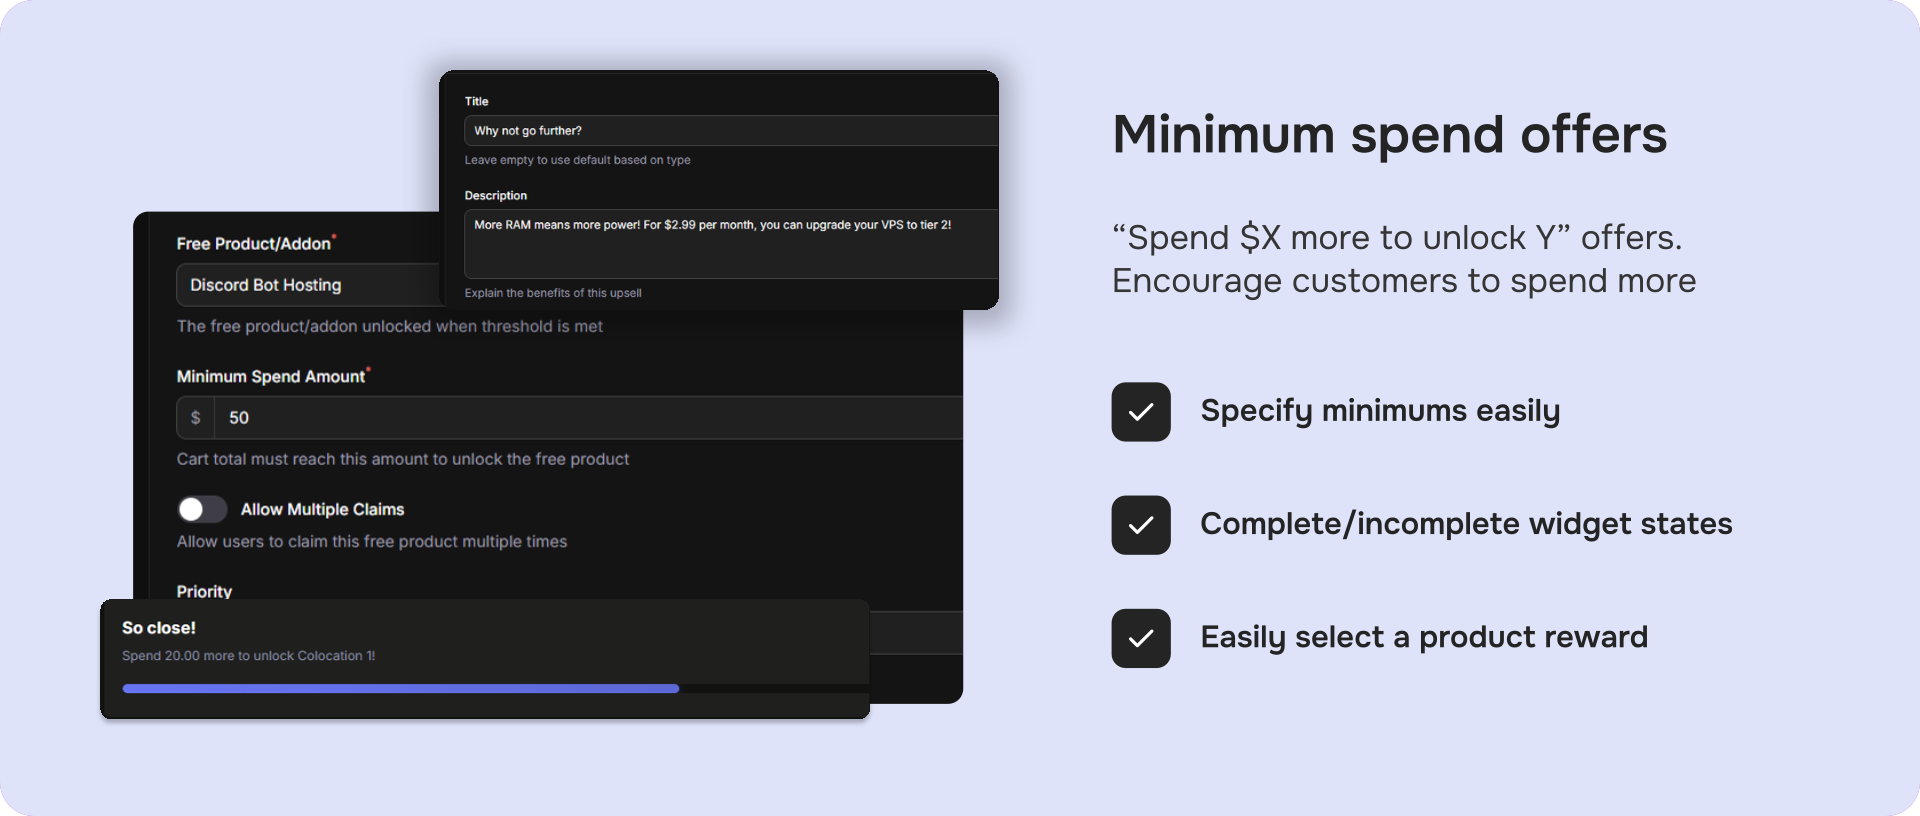The width and height of the screenshot is (1920, 816).
Task: Click the dollar sign prefix icon
Action: 196,418
